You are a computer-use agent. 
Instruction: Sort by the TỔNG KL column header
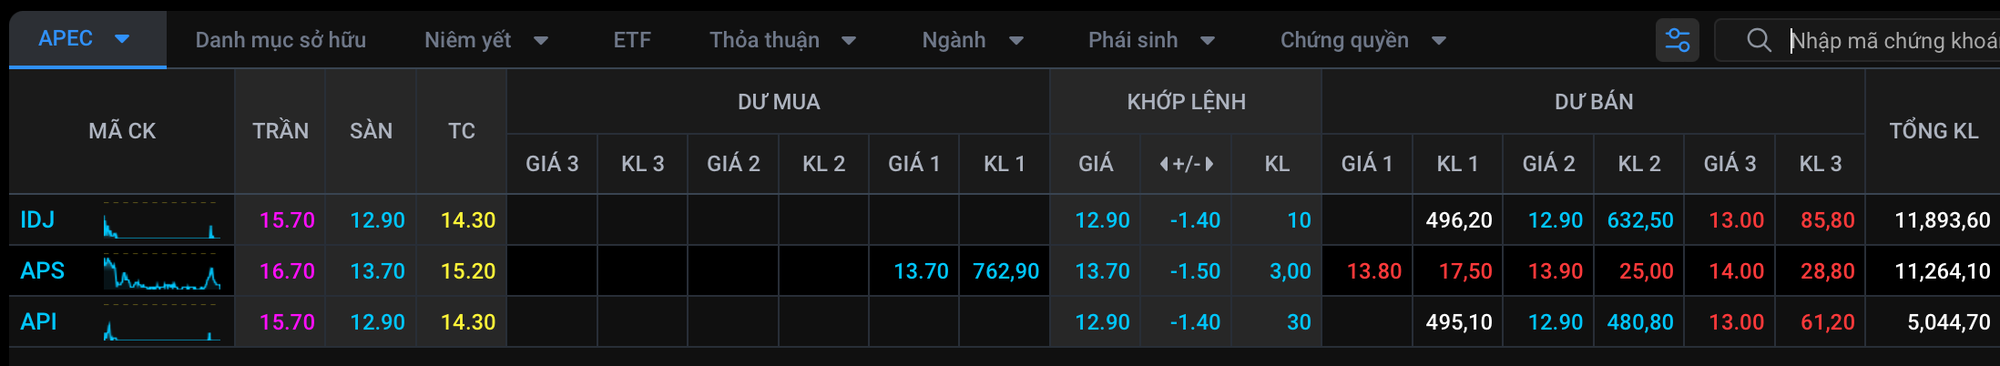pos(1933,131)
